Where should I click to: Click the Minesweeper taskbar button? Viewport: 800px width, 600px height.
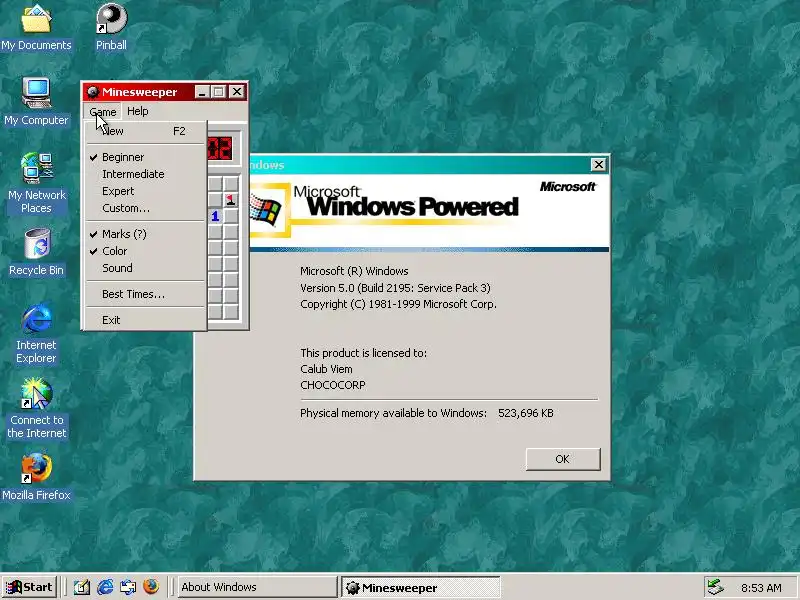click(x=420, y=588)
